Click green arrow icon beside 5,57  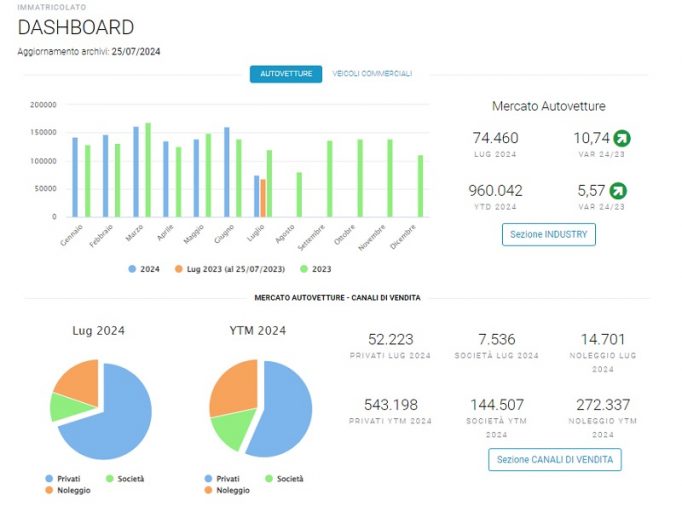618,191
